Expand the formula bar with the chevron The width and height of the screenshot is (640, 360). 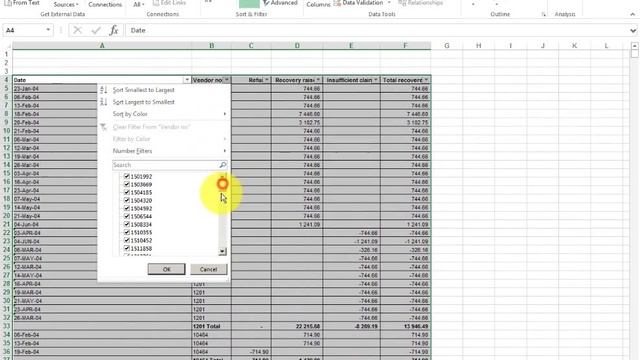[x=633, y=30]
